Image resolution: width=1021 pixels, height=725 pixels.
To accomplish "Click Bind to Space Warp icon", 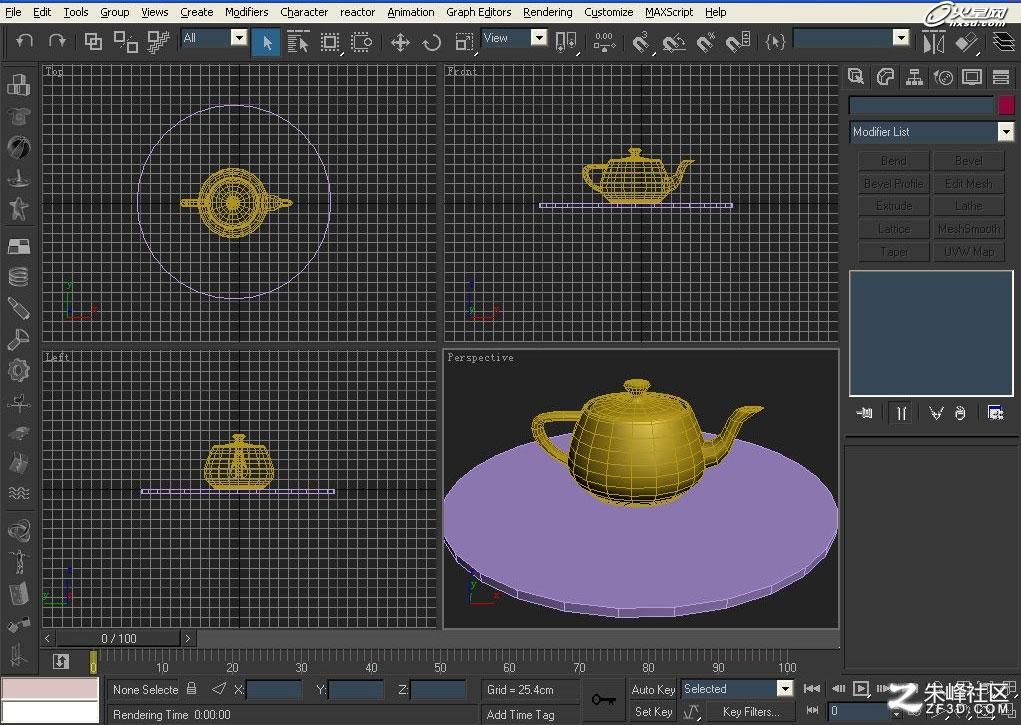I will pos(158,42).
